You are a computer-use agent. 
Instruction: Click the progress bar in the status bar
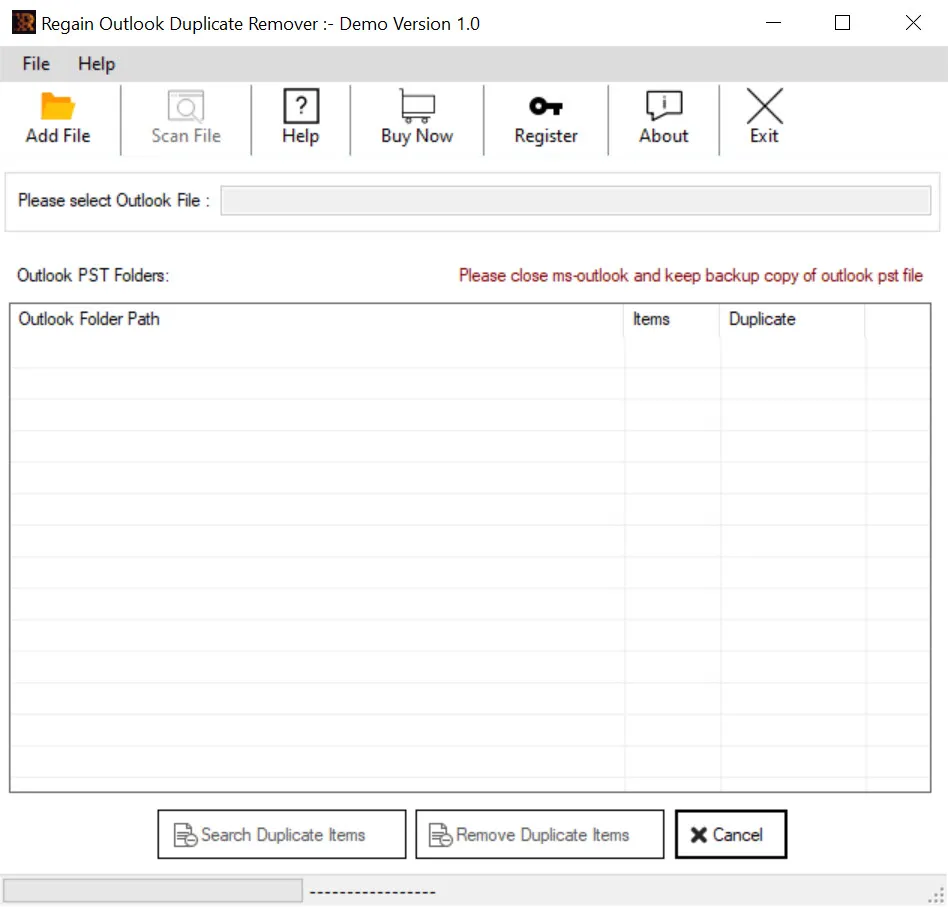[x=152, y=891]
